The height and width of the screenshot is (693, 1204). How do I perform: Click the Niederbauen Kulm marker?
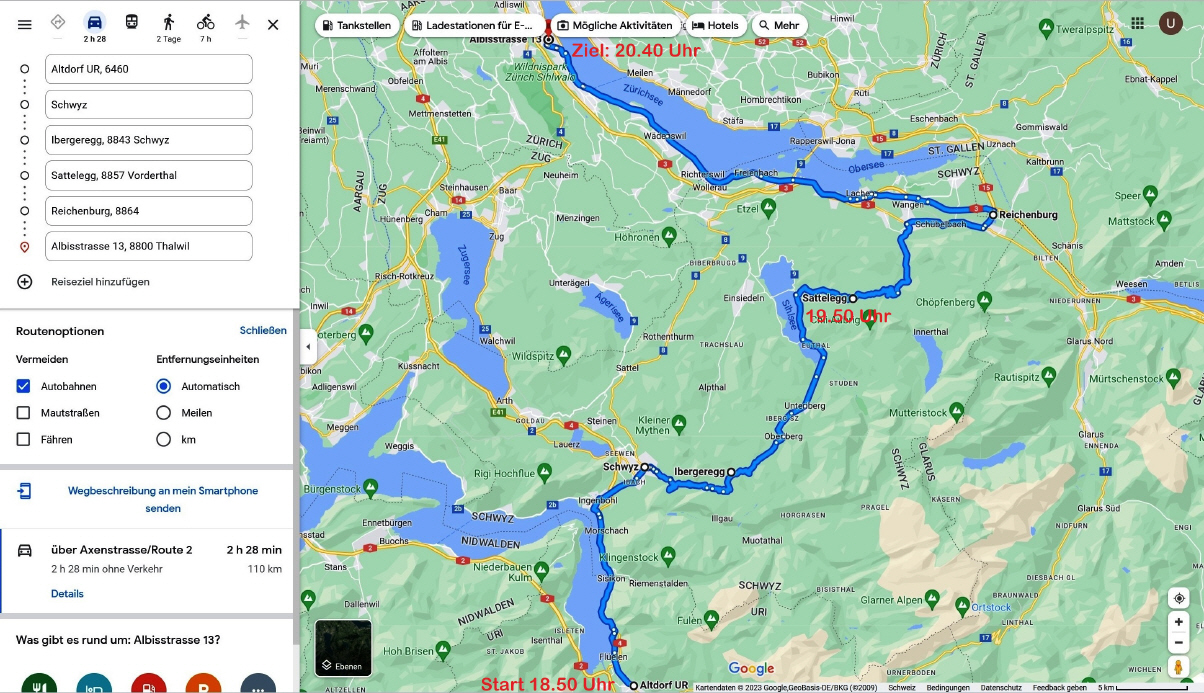coord(541,570)
